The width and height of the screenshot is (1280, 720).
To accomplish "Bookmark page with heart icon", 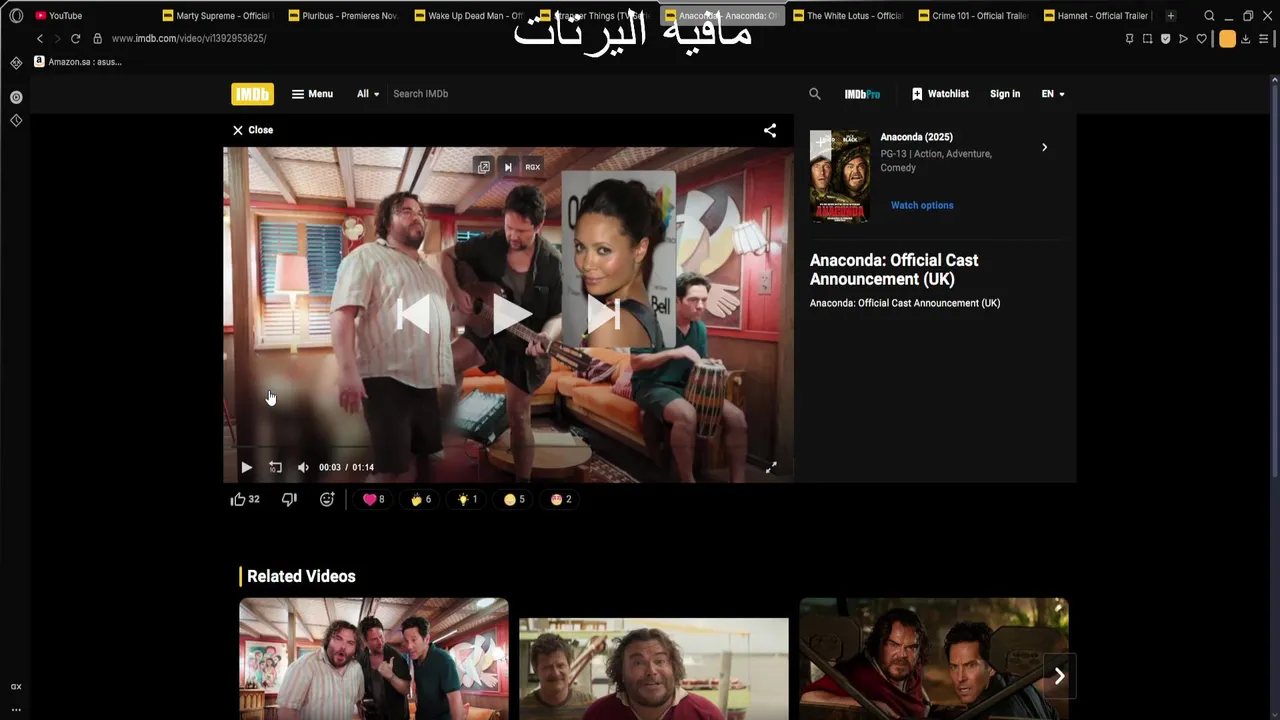I will 1202,39.
